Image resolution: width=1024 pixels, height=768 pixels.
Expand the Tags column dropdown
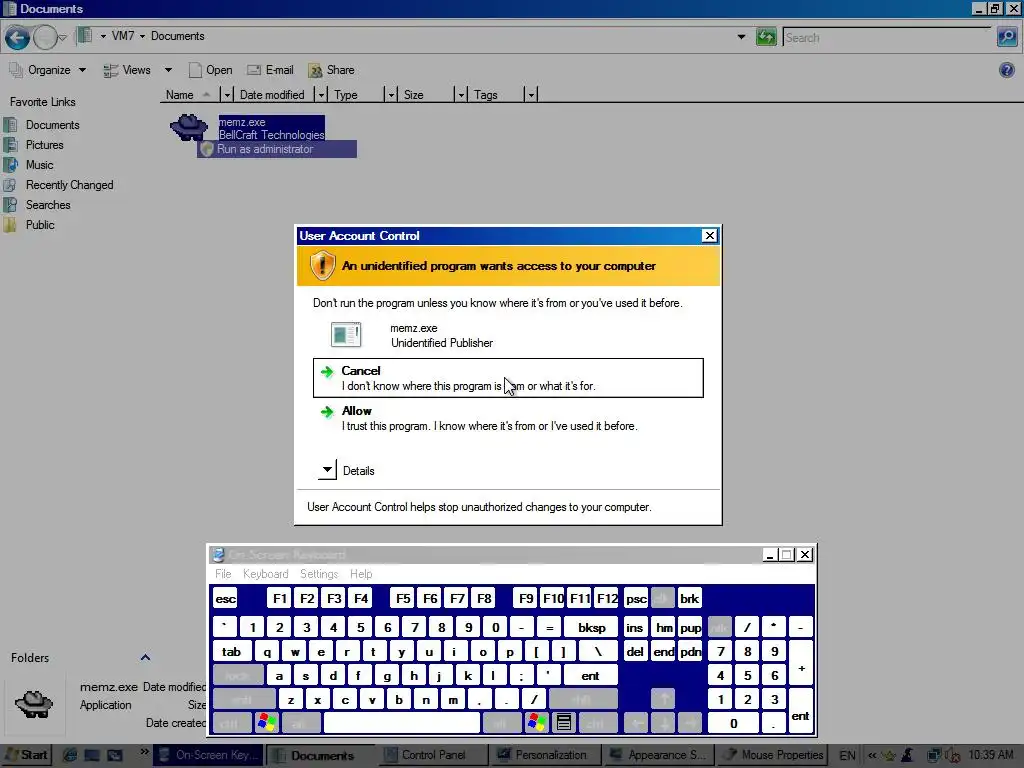[530, 95]
